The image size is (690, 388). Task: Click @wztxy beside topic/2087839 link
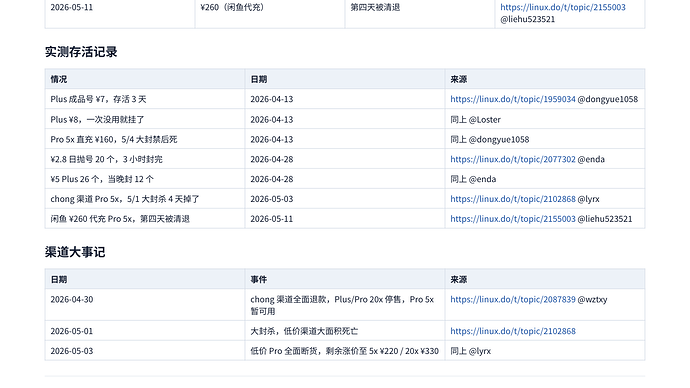pyautogui.click(x=592, y=299)
